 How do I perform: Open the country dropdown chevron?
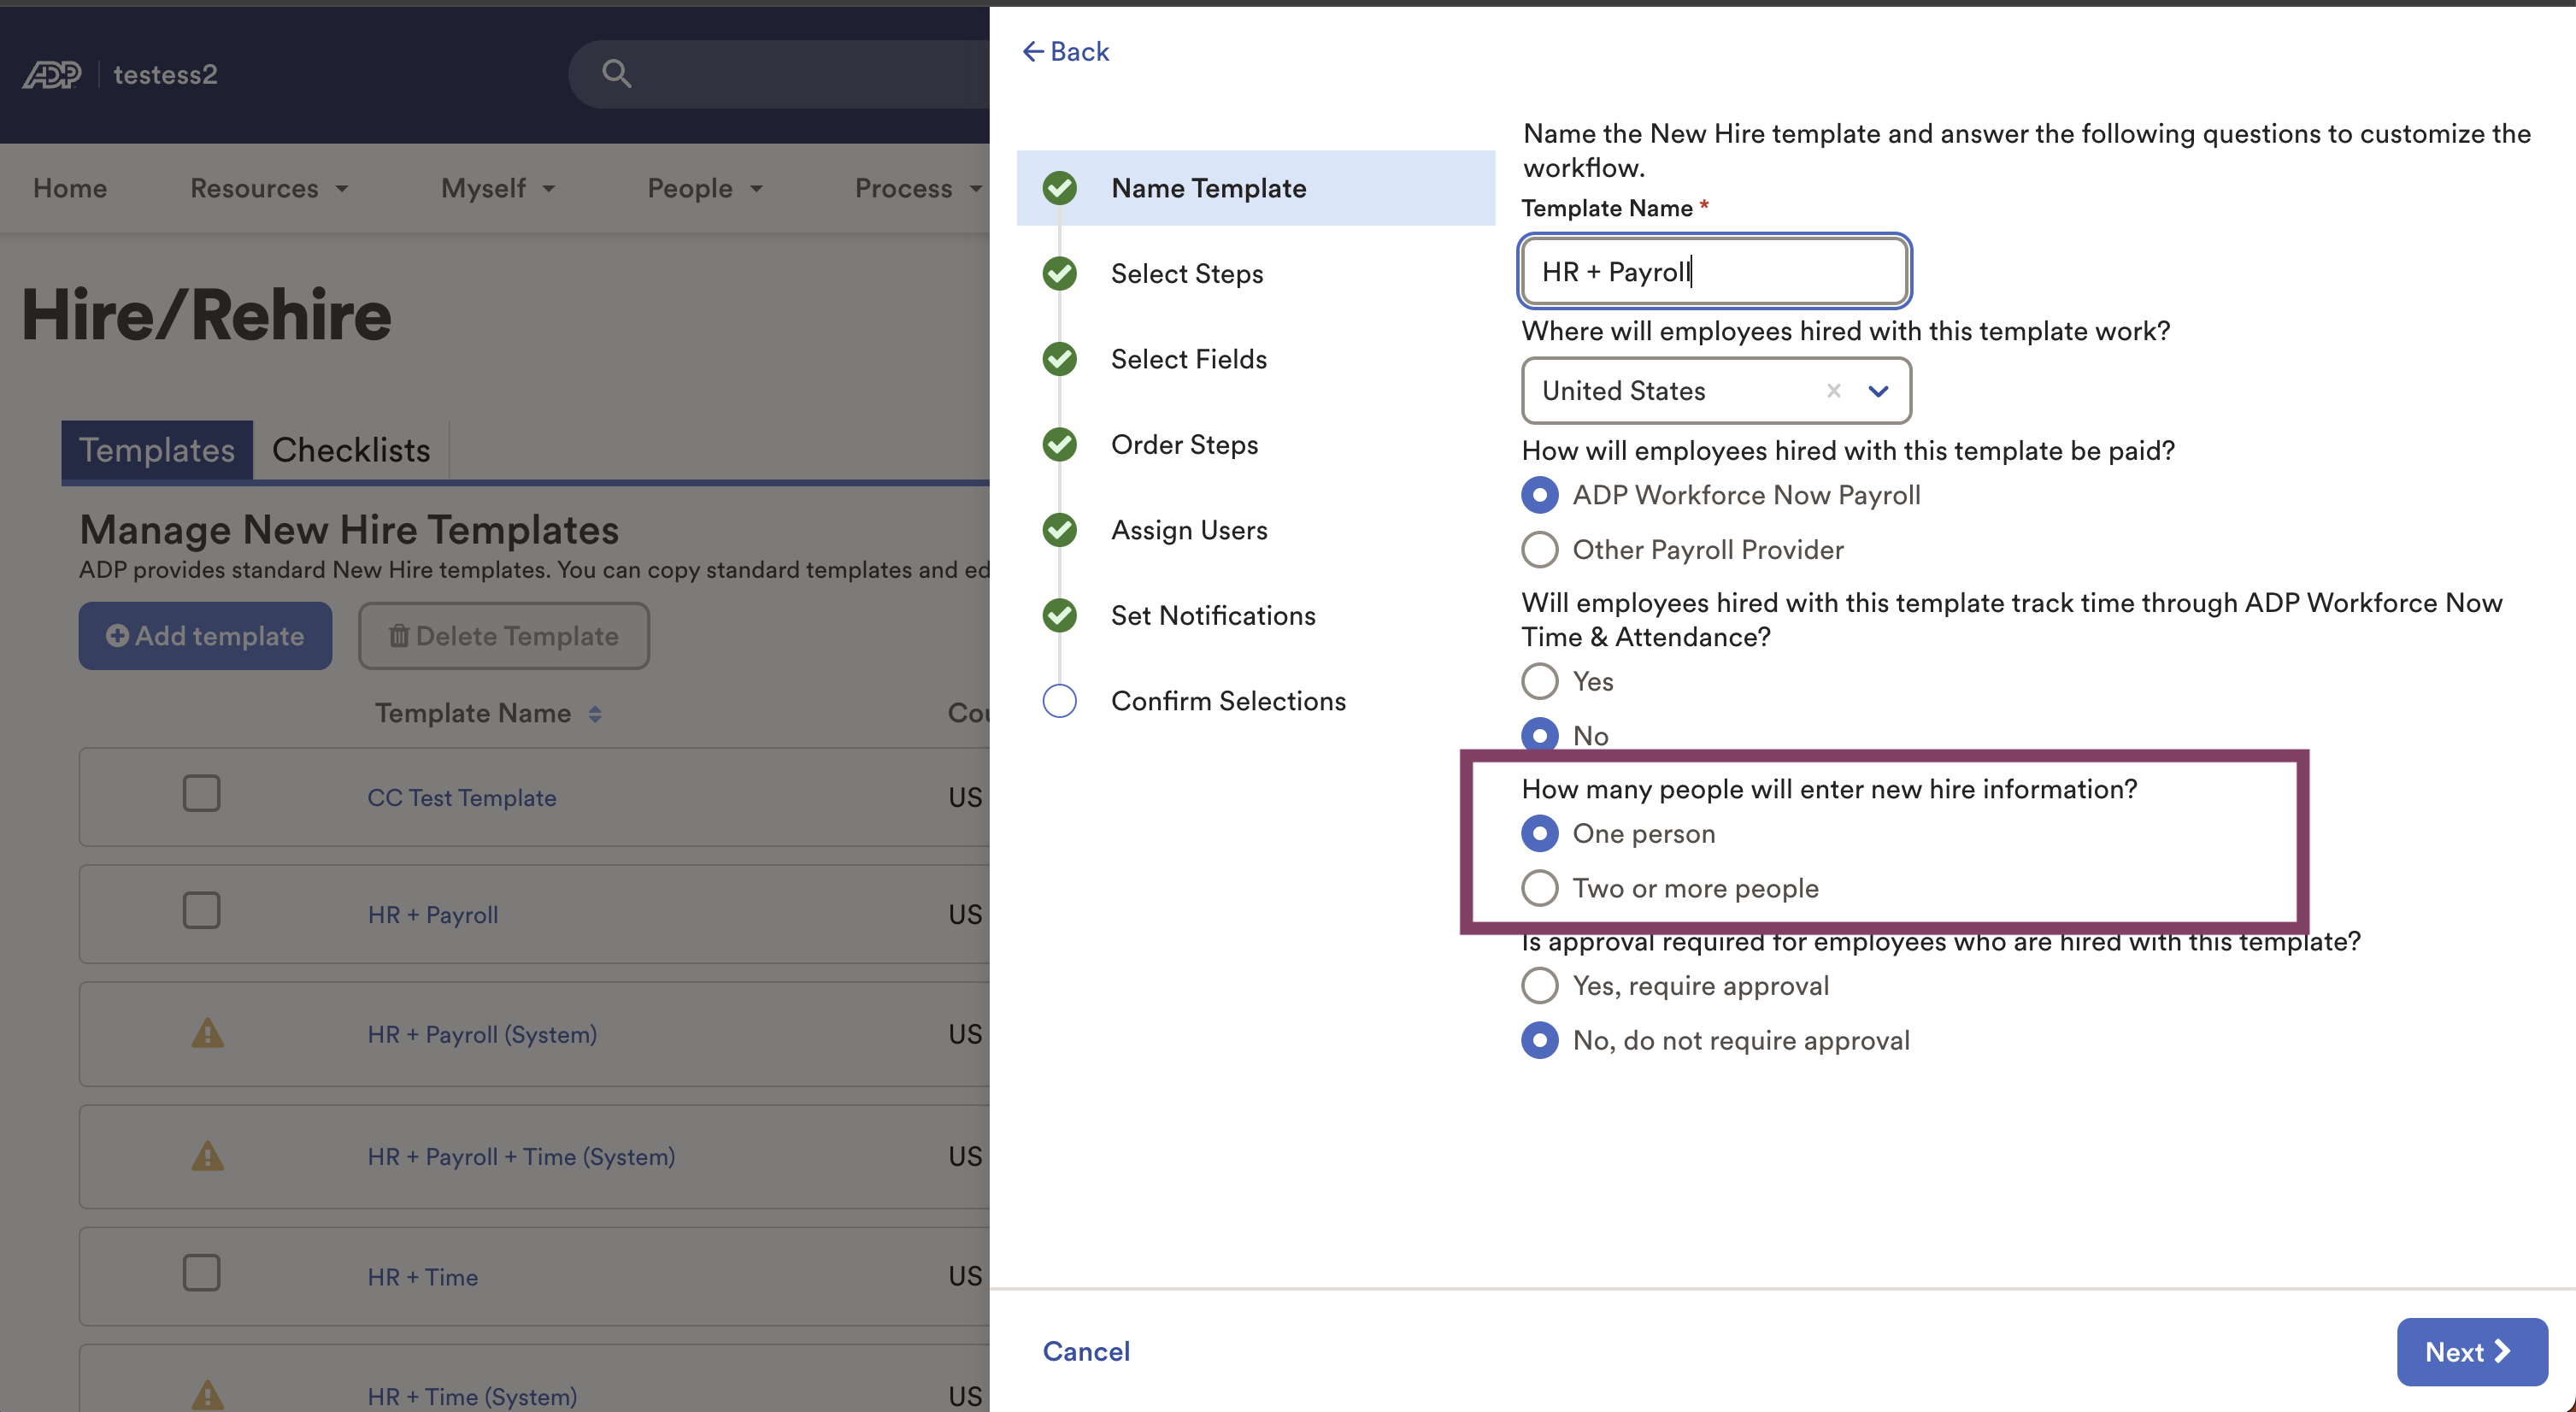coord(1878,391)
